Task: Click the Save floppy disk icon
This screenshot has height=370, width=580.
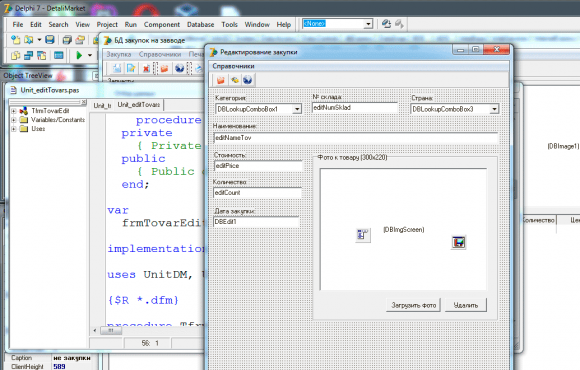Action: (x=50, y=40)
